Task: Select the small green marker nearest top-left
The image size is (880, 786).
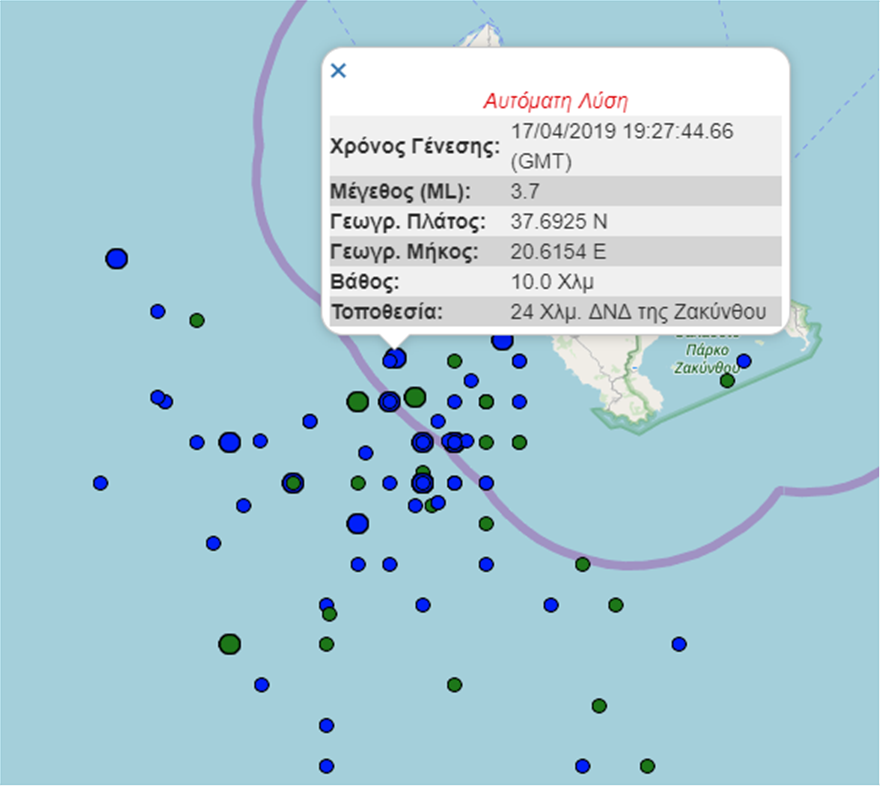Action: click(197, 321)
